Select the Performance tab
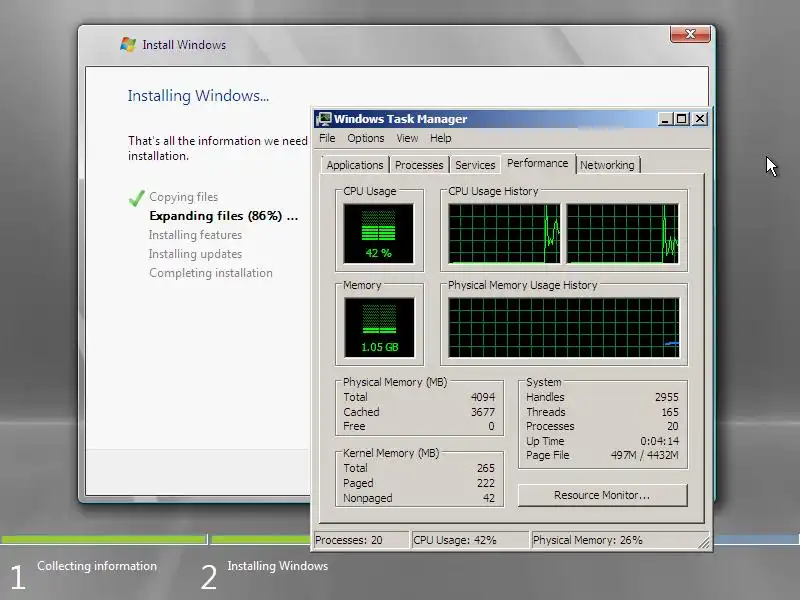The image size is (800, 600). pyautogui.click(x=537, y=163)
